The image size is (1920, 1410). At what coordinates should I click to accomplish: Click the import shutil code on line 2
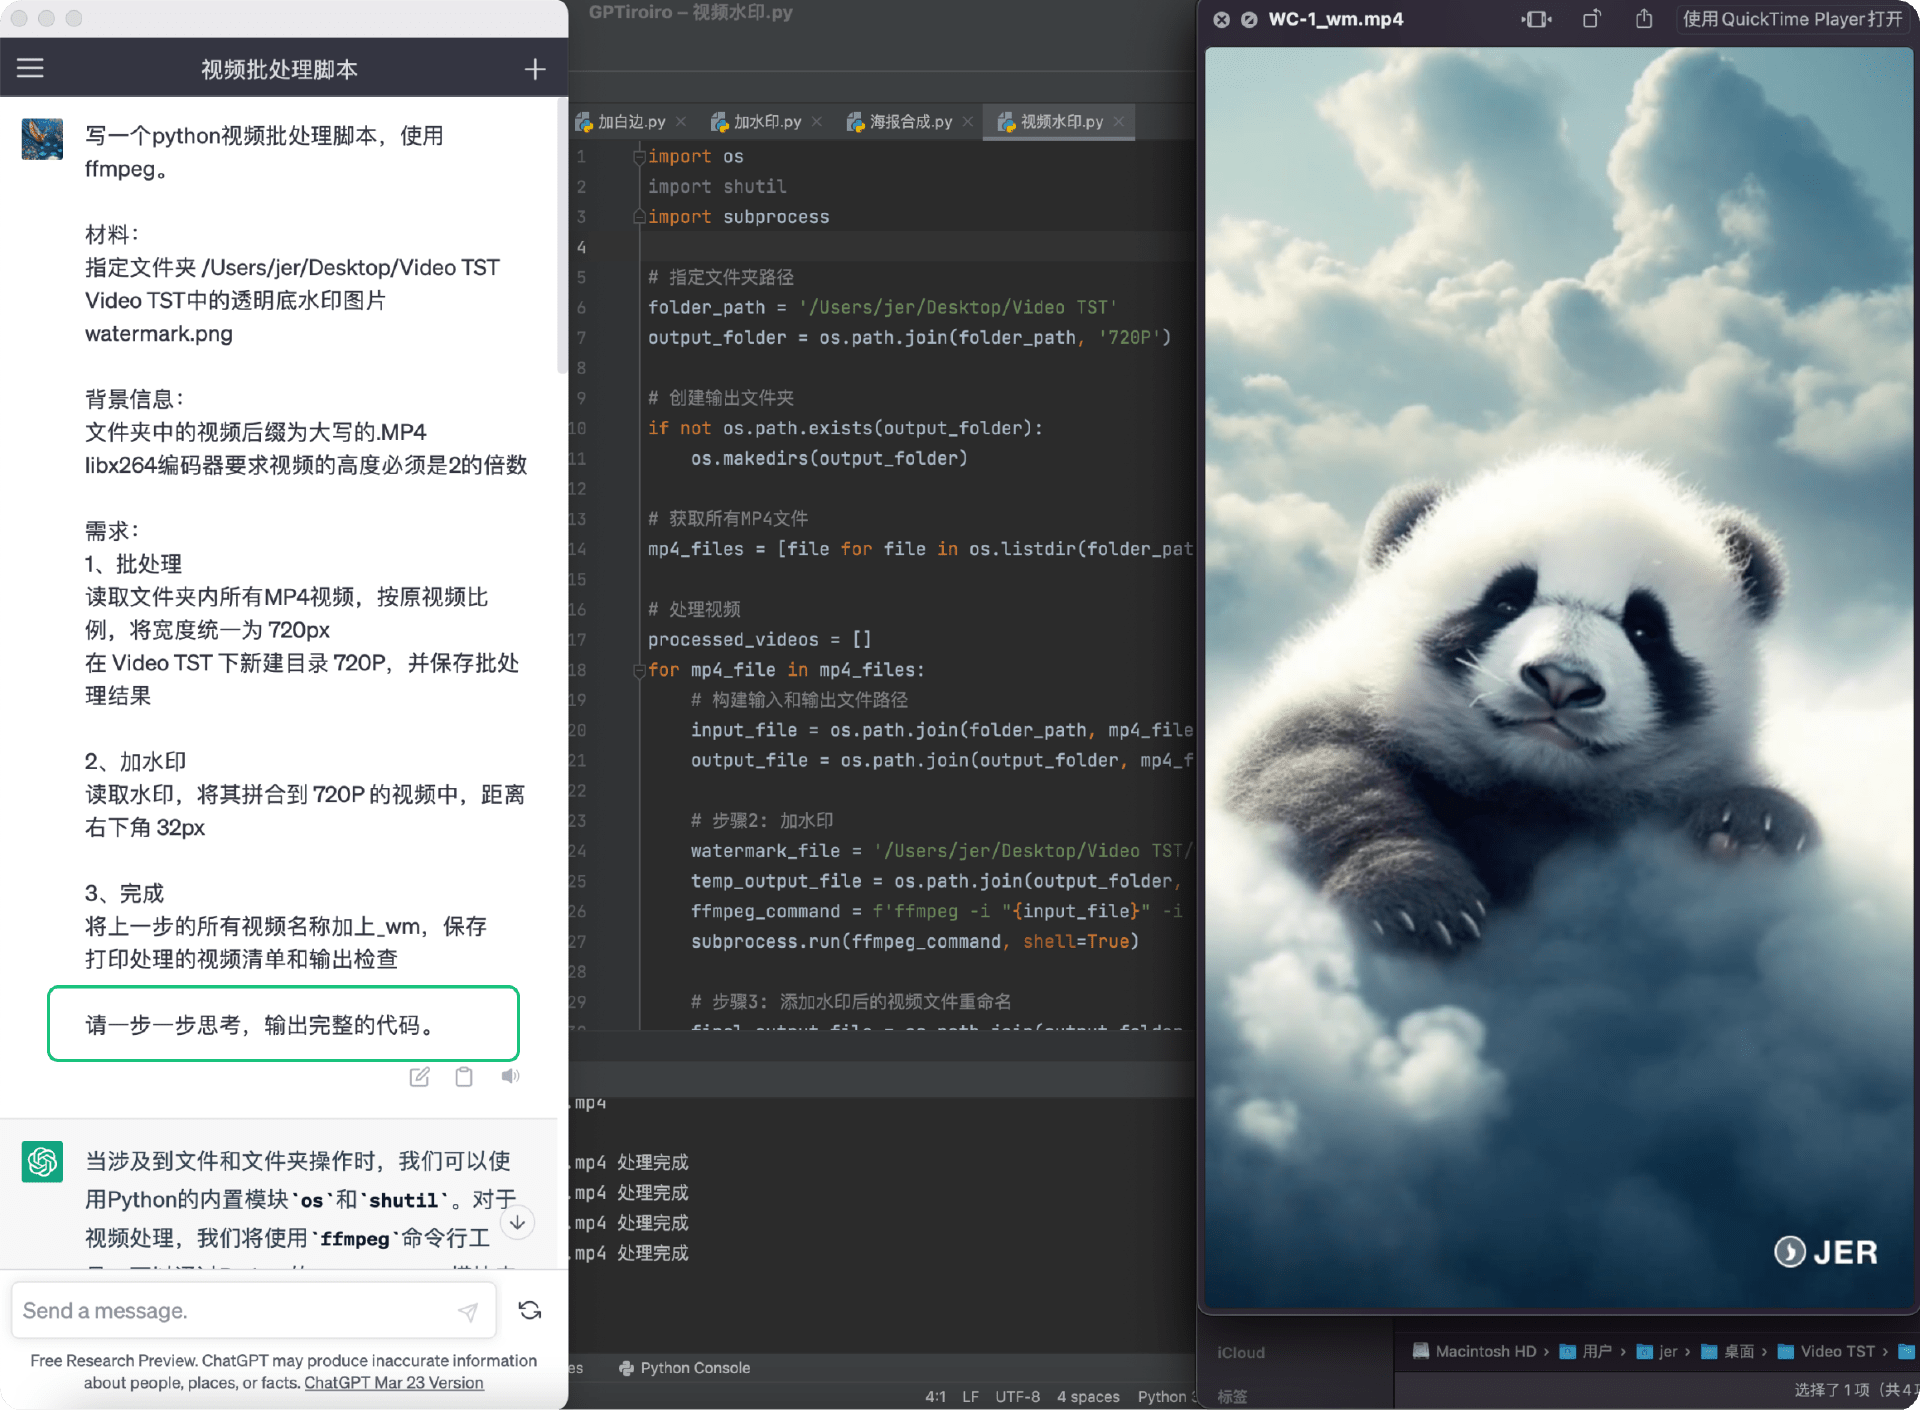point(717,187)
